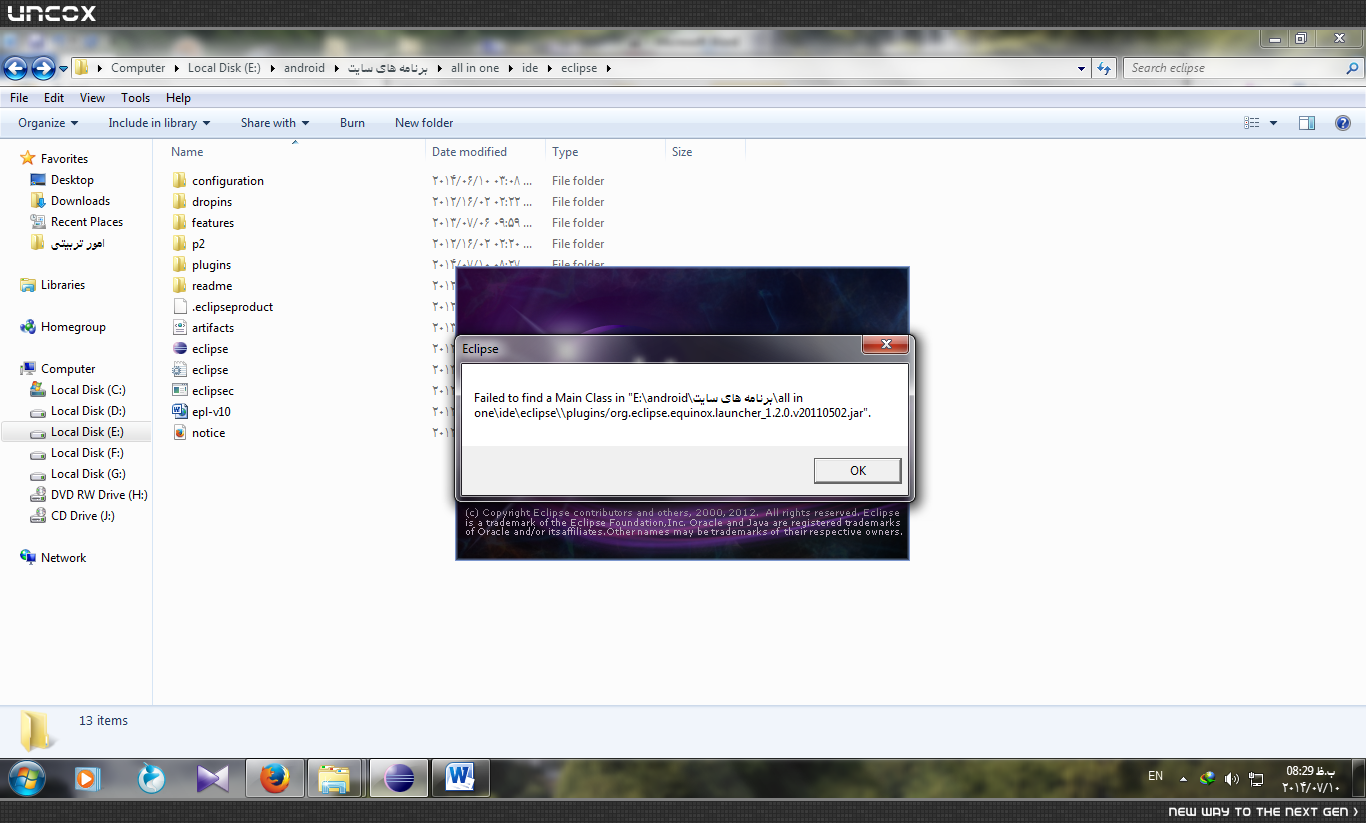This screenshot has width=1366, height=823.
Task: Select the epl-v10 document icon
Action: point(180,412)
